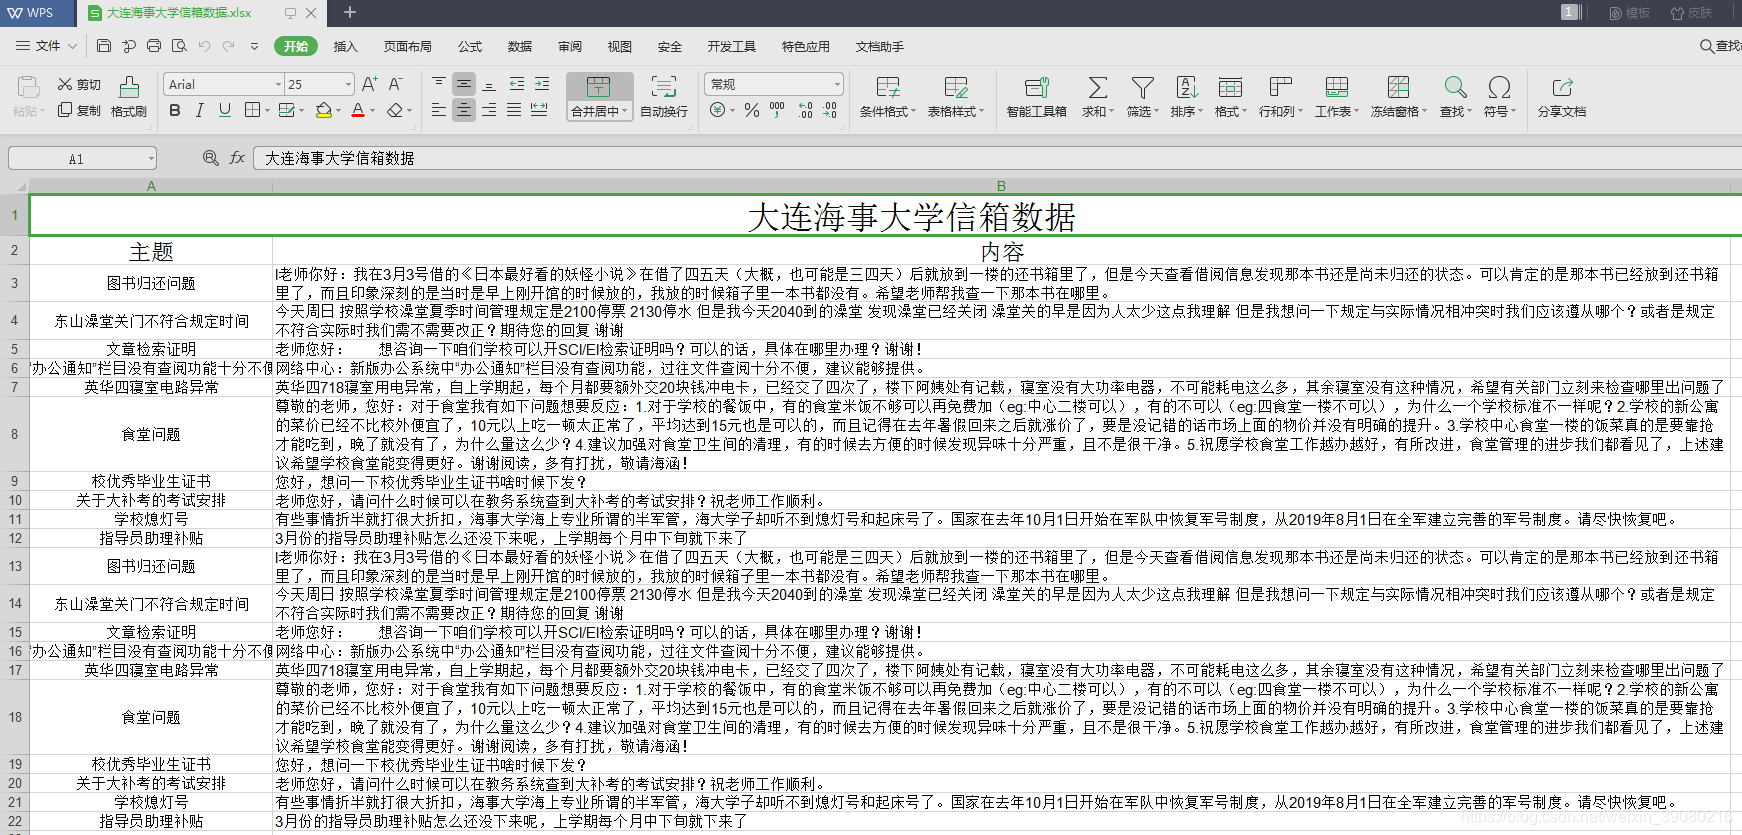Toggle top vertical alignment
The height and width of the screenshot is (835, 1742).
tap(439, 84)
